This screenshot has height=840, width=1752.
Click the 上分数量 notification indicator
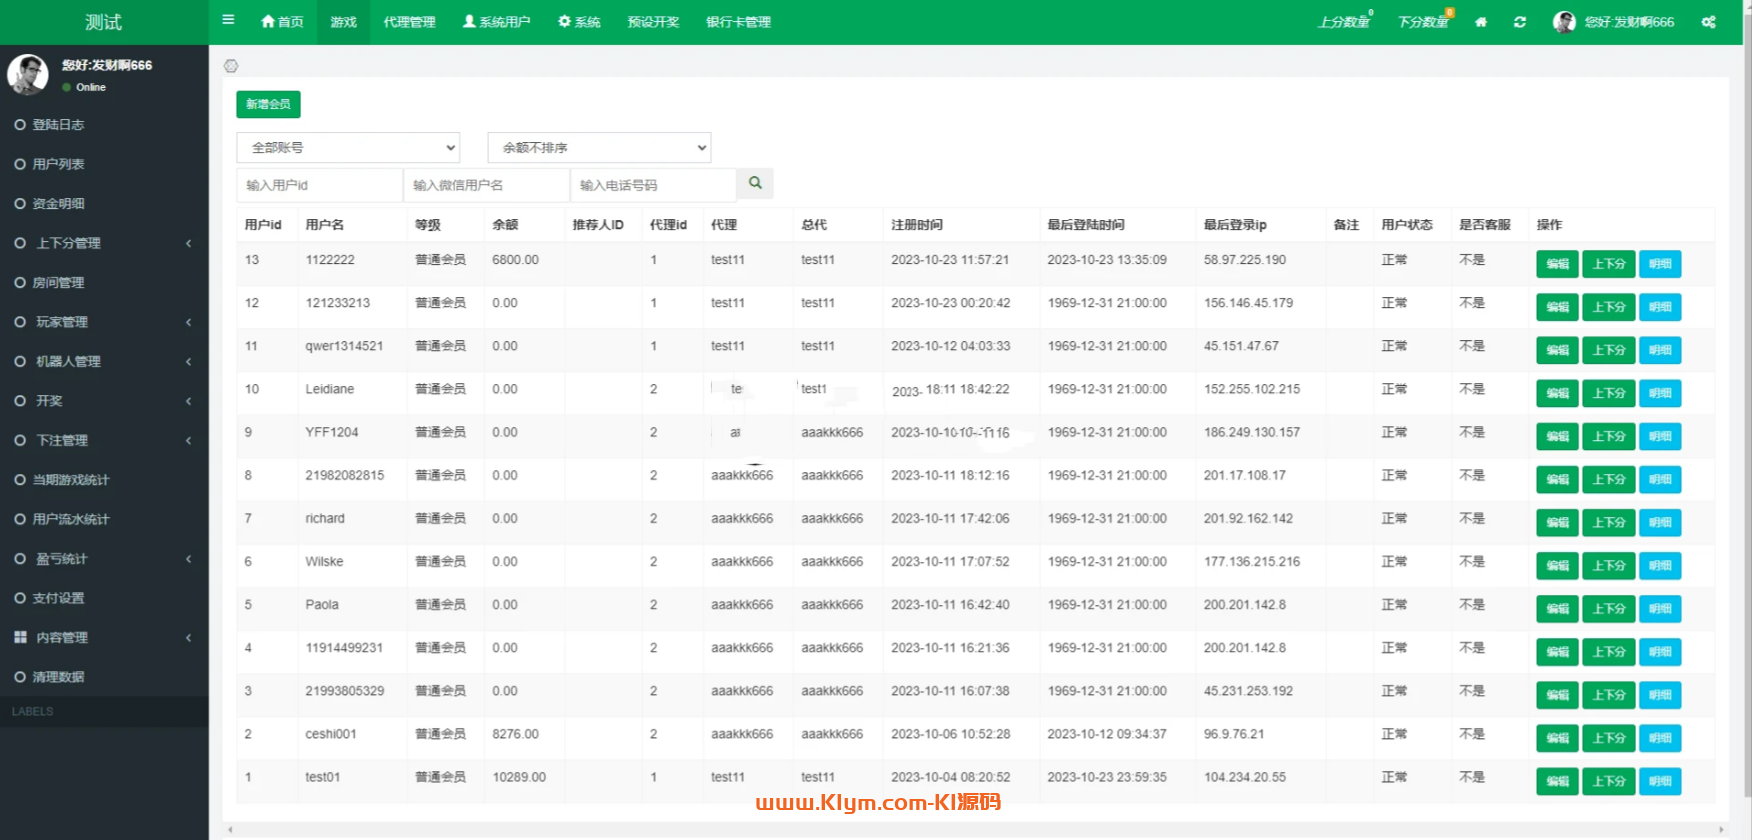[x=1343, y=22]
